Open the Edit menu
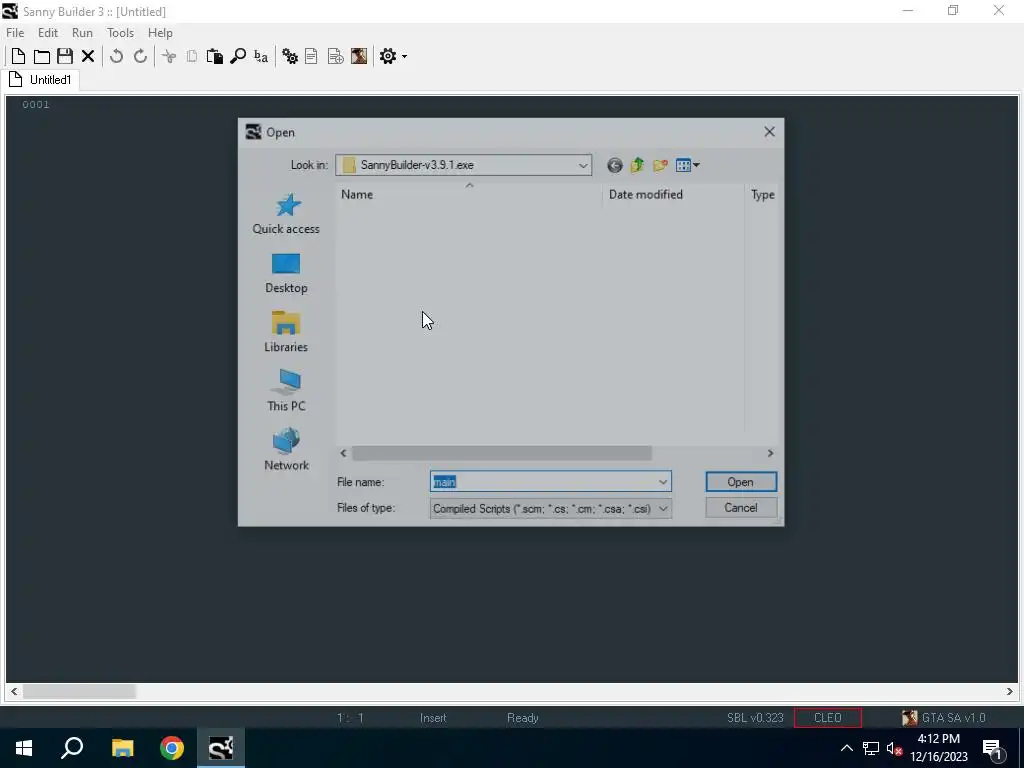The height and width of the screenshot is (768, 1024). pos(48,33)
